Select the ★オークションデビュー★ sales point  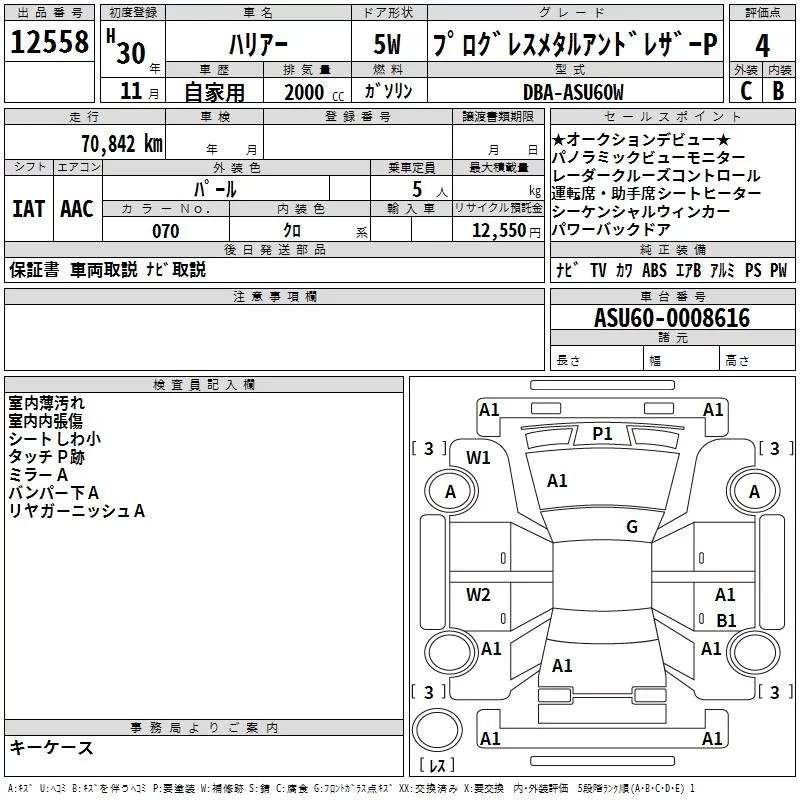tap(641, 139)
